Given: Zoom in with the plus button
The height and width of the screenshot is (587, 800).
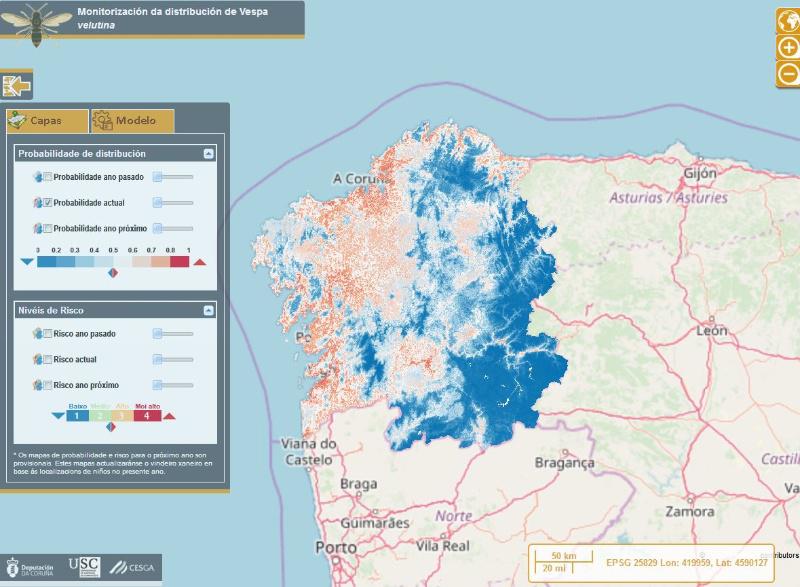Looking at the screenshot, I should coord(788,47).
